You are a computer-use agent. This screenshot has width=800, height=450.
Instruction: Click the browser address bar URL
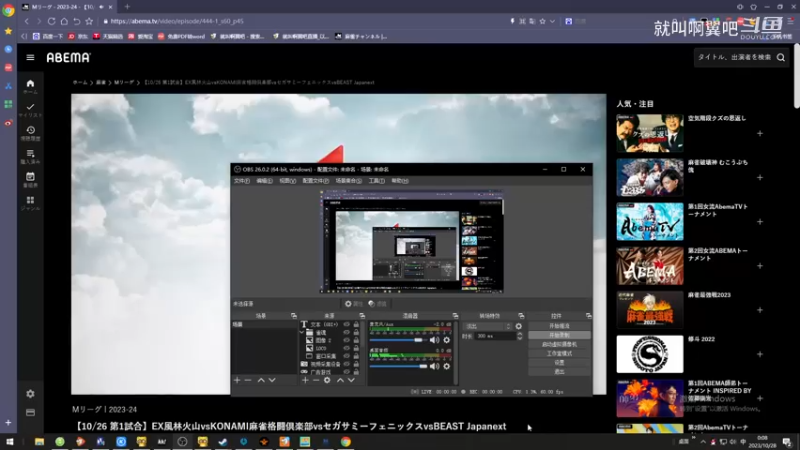(x=177, y=21)
